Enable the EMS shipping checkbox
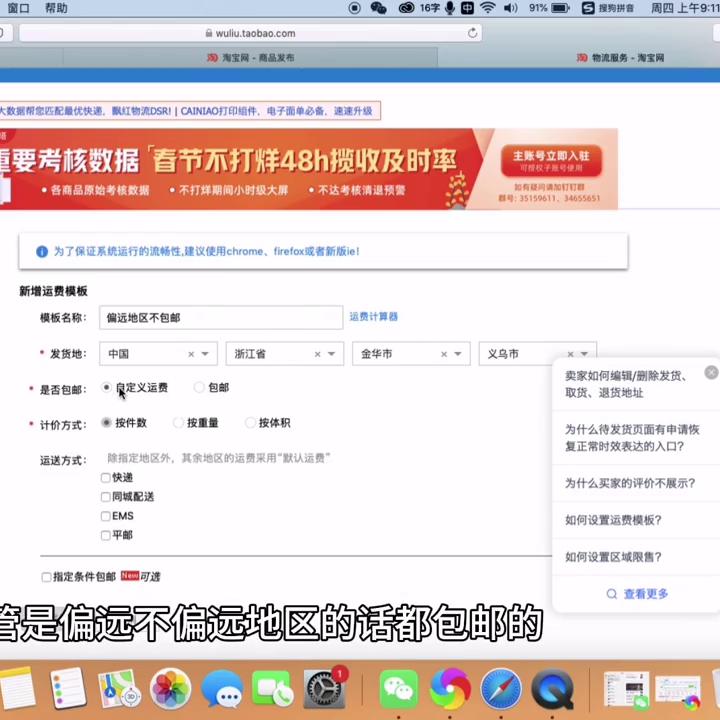The image size is (720, 720). (x=106, y=516)
